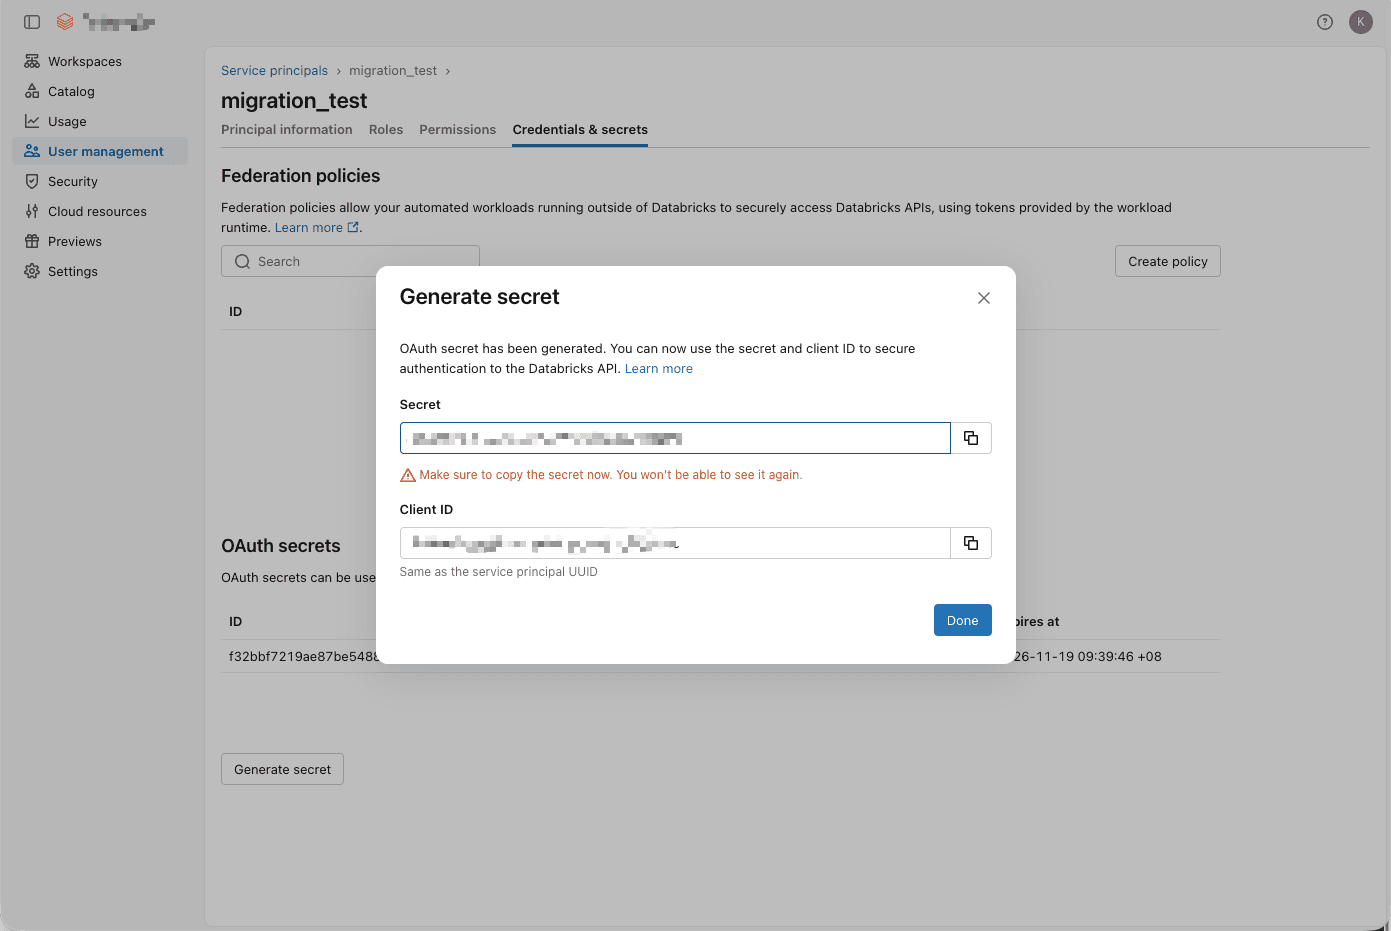Click the Previews gift icon
Viewport: 1391px width, 931px height.
point(32,241)
